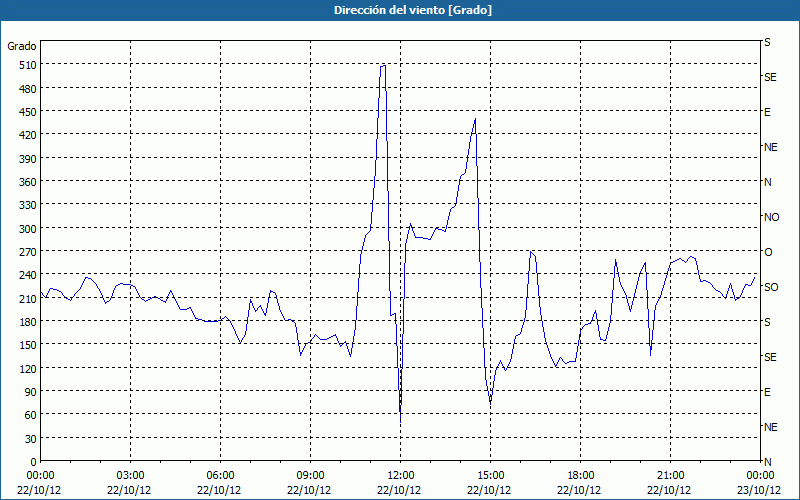Click the 'NO' compass direction label
Image resolution: width=800 pixels, height=500 pixels.
771,217
